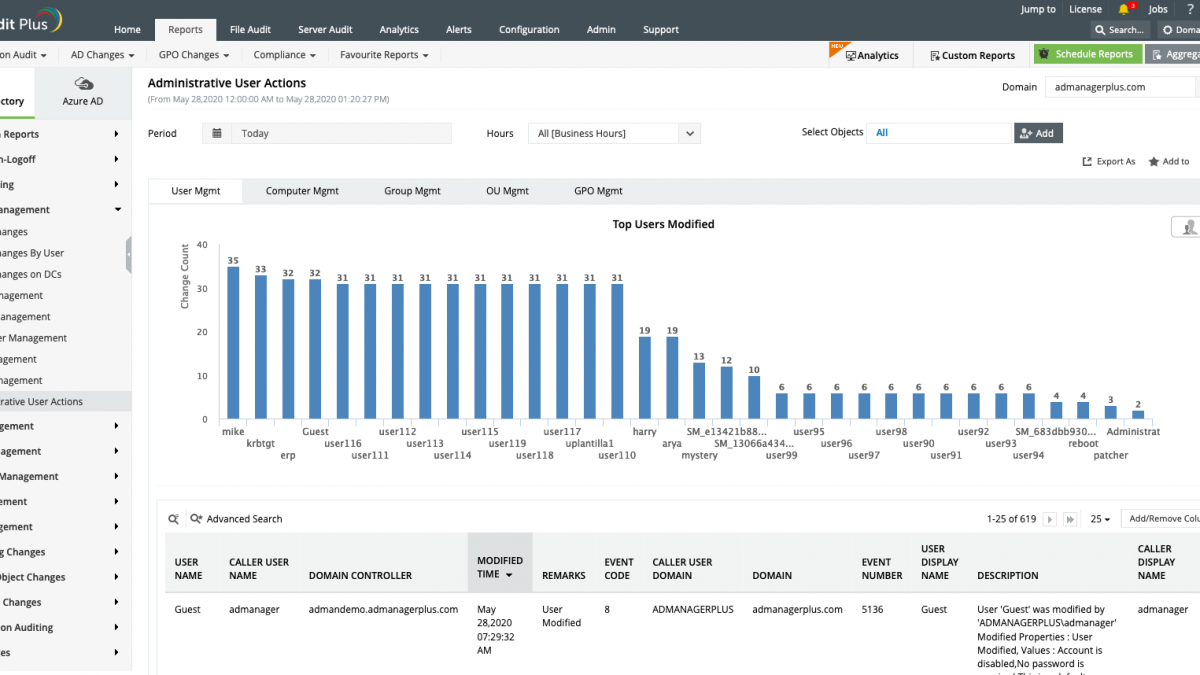Click the Add to star icon
This screenshot has height=675, width=1200.
tap(1154, 161)
